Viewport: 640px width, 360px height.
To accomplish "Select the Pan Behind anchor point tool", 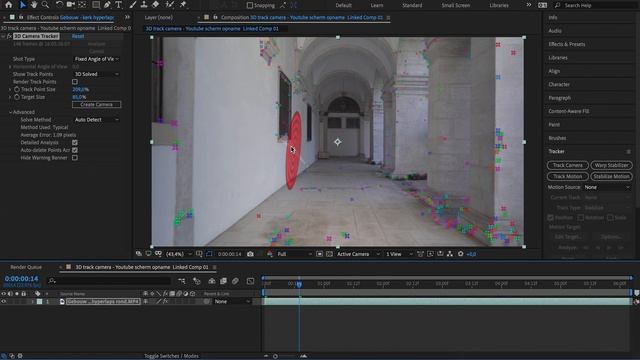I will click(x=82, y=5).
